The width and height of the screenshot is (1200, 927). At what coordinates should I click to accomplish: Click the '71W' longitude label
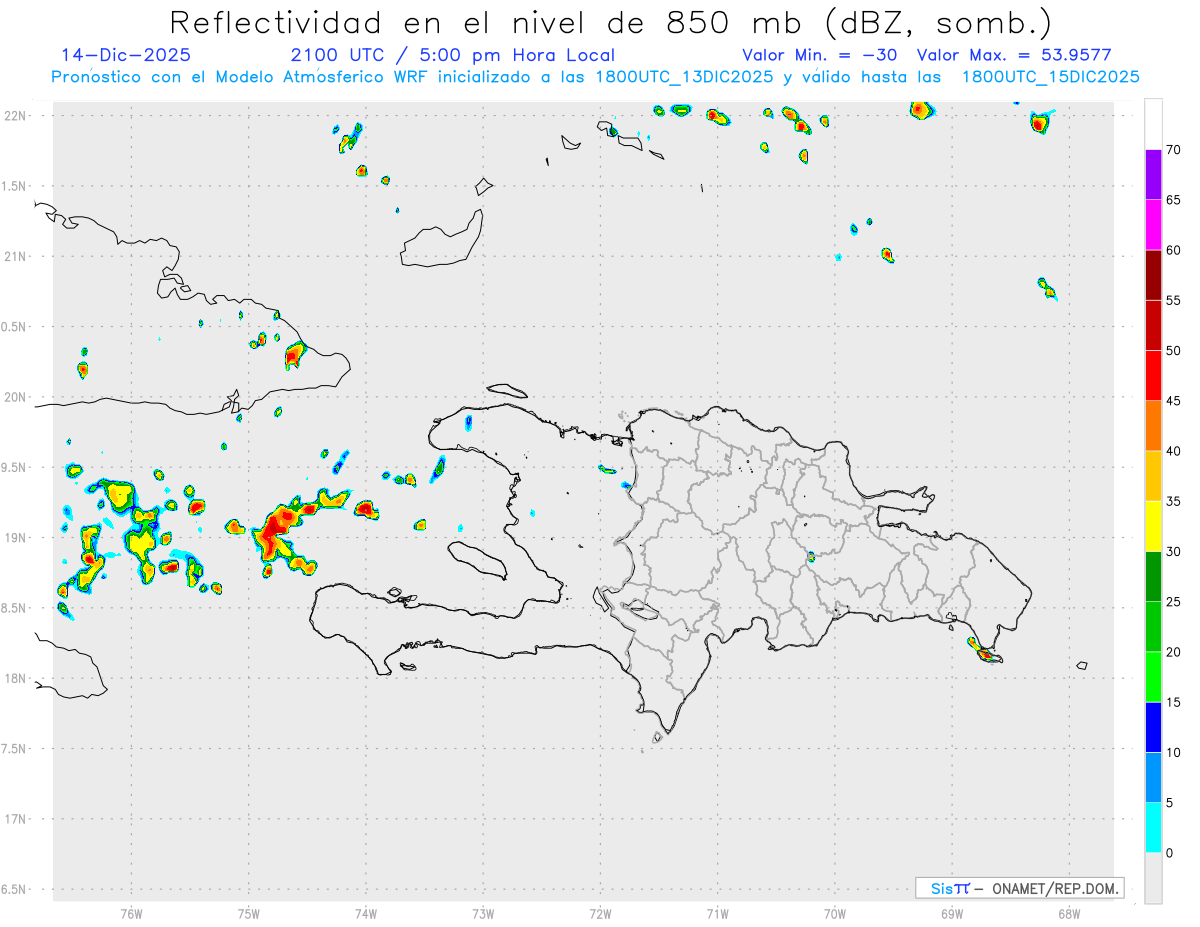(x=717, y=913)
